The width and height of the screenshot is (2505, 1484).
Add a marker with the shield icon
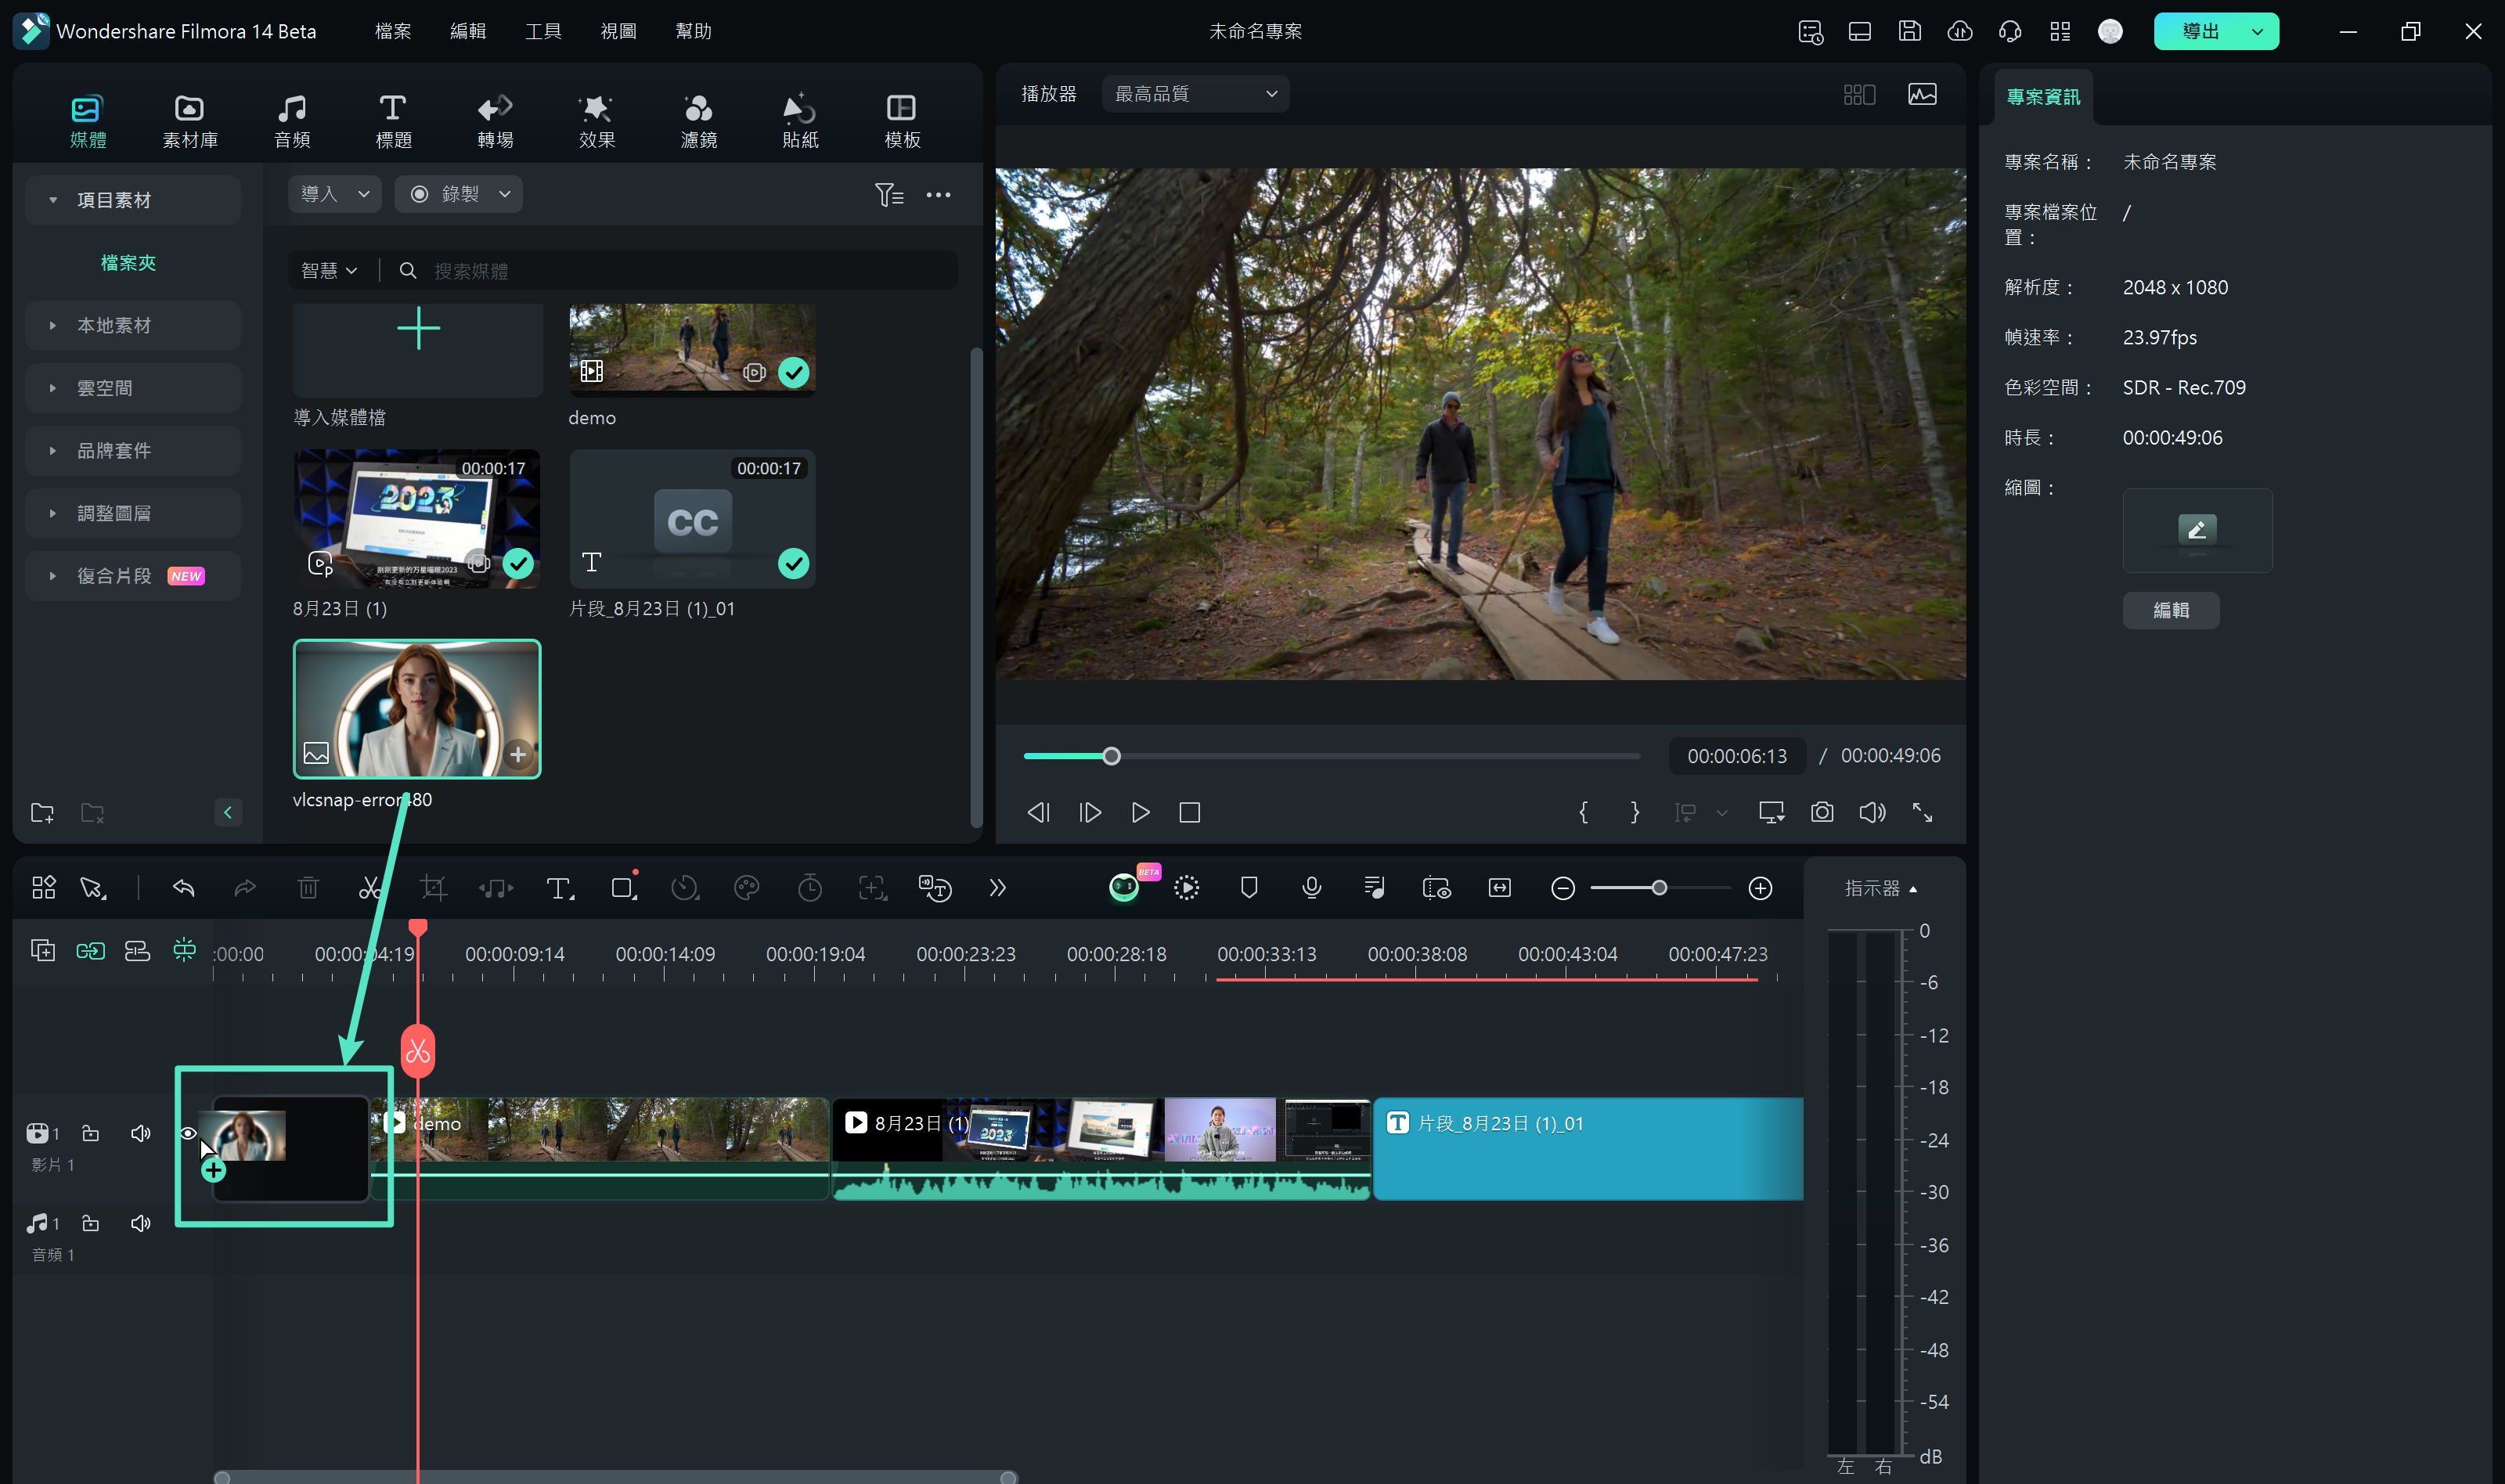coord(1249,888)
